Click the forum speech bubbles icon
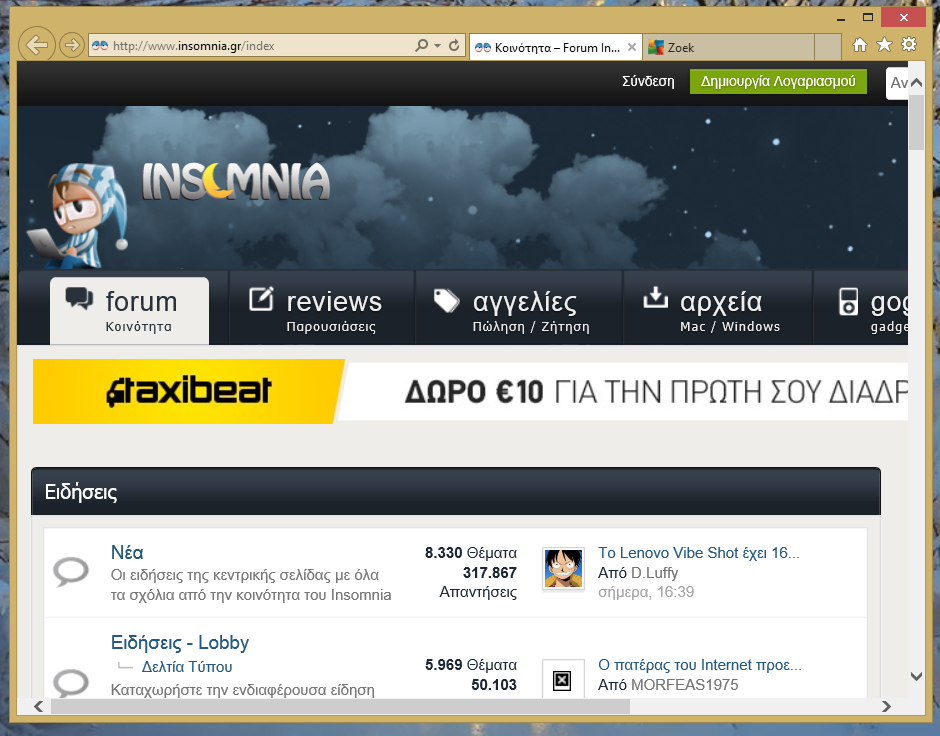 79,298
